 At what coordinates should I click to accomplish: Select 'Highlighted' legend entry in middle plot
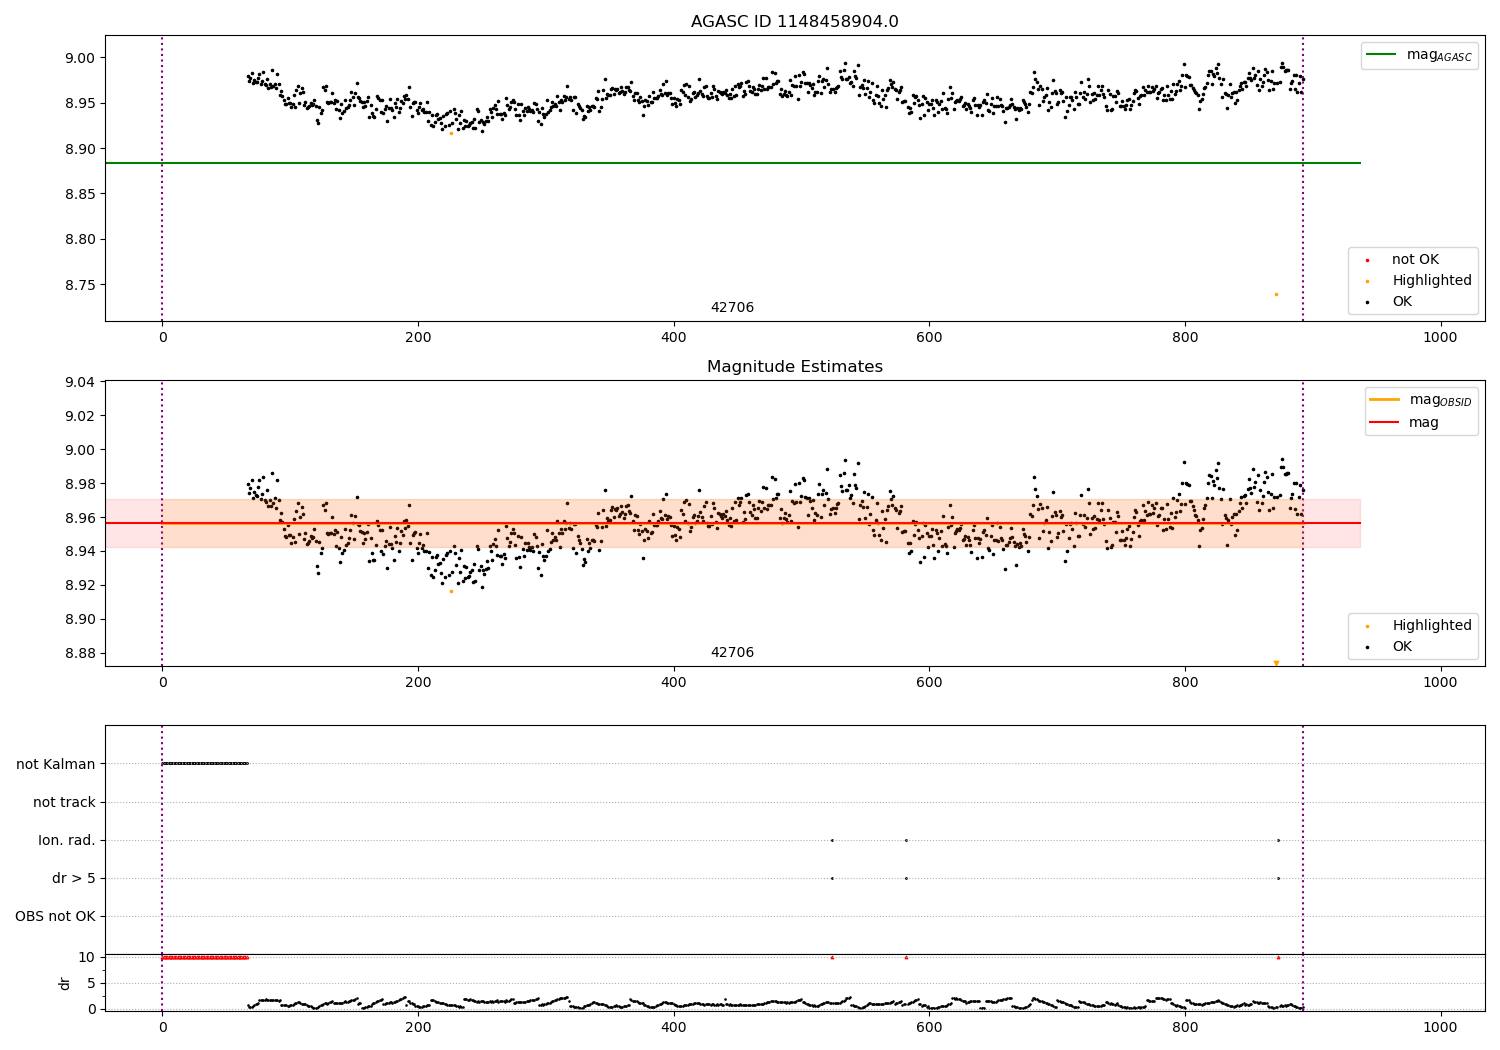coord(1431,626)
